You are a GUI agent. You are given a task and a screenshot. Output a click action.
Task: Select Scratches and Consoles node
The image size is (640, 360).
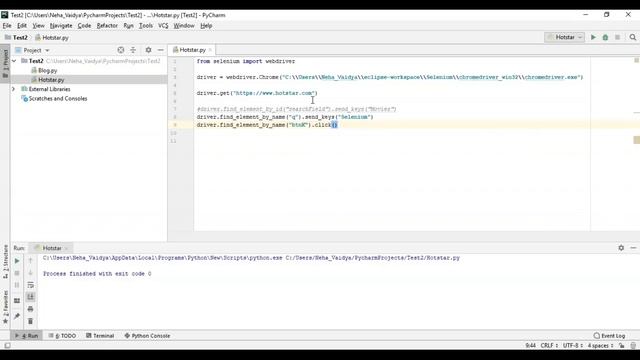54,98
